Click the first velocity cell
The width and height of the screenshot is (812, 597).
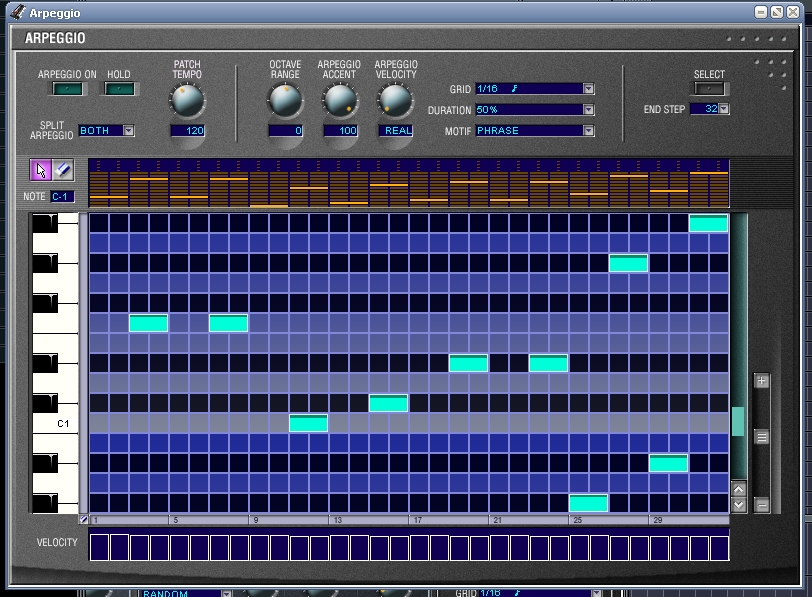coord(99,548)
